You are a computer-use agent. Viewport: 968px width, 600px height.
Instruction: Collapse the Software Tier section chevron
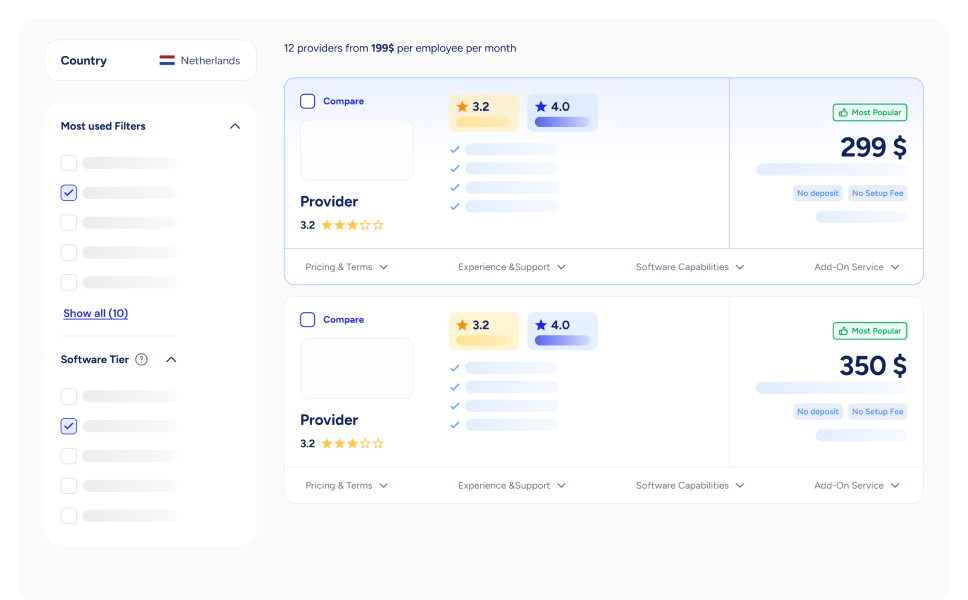tap(171, 360)
